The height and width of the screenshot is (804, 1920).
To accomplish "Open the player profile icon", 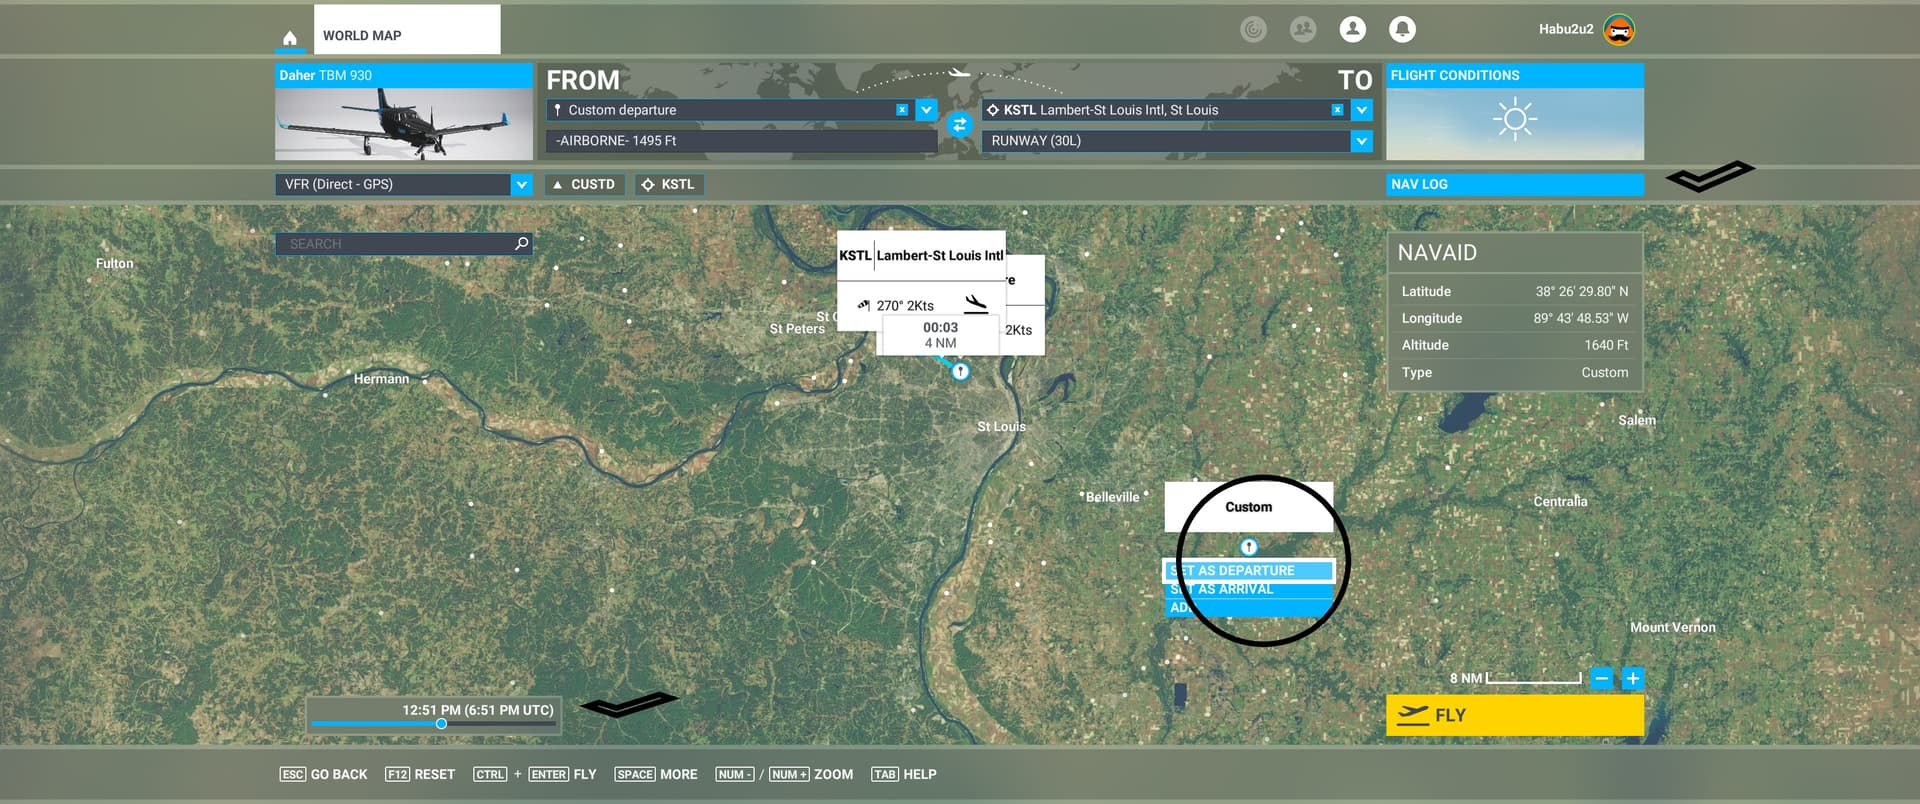I will pyautogui.click(x=1353, y=30).
